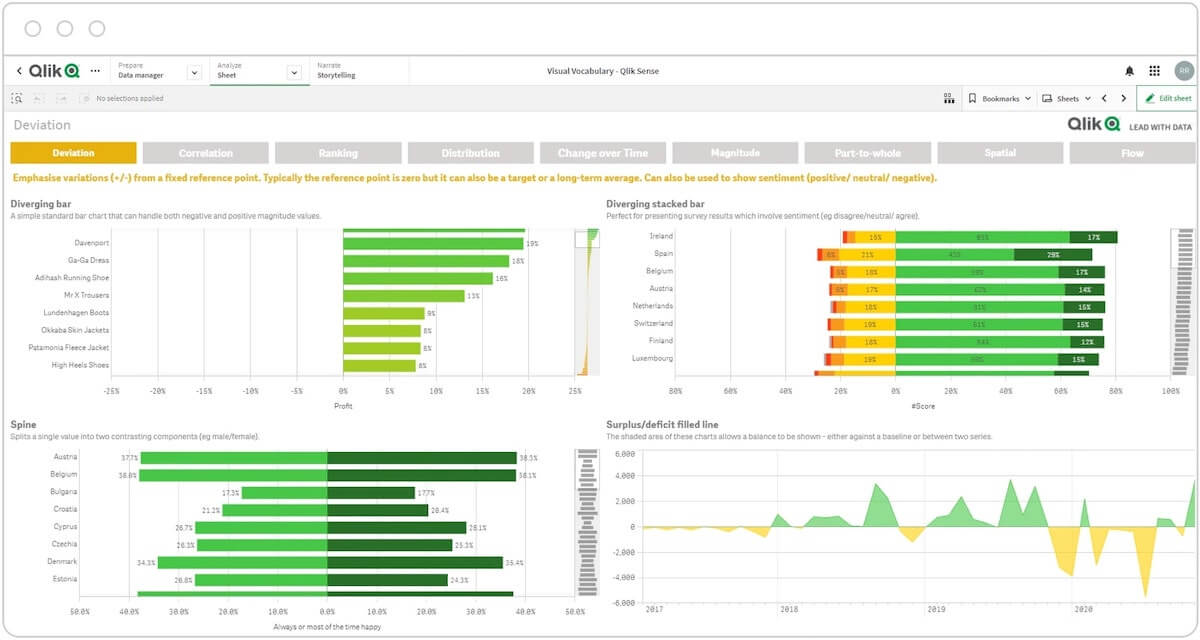This screenshot has height=640, width=1200.
Task: Navigate back with the left chevron
Action: tap(19, 71)
